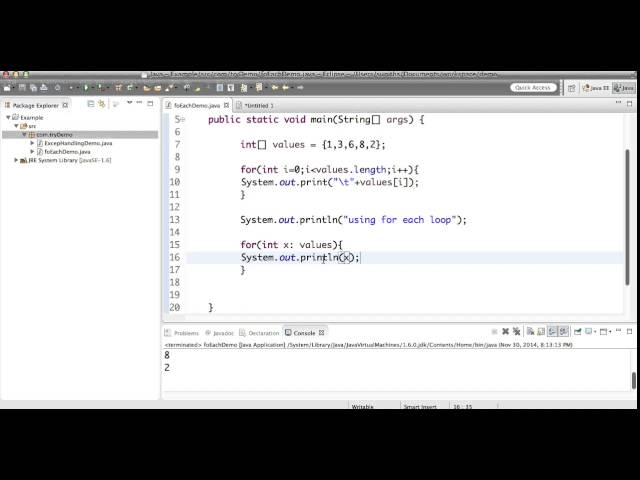Minimize the Package Explorer view
The image size is (640, 480).
tap(139, 103)
